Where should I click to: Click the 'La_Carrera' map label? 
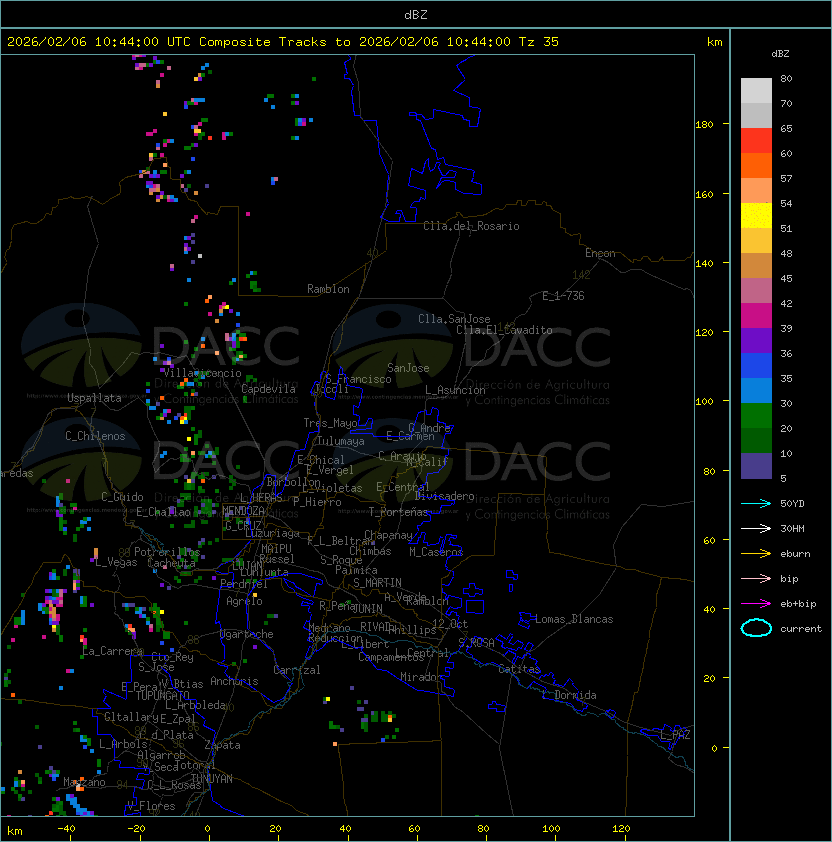point(112,651)
